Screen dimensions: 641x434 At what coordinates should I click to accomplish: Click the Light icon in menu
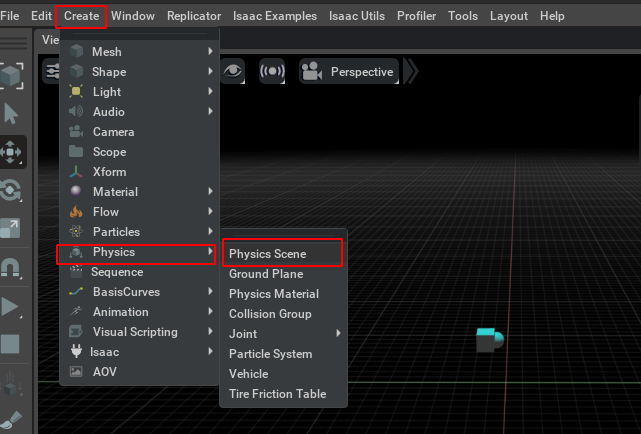(x=76, y=92)
